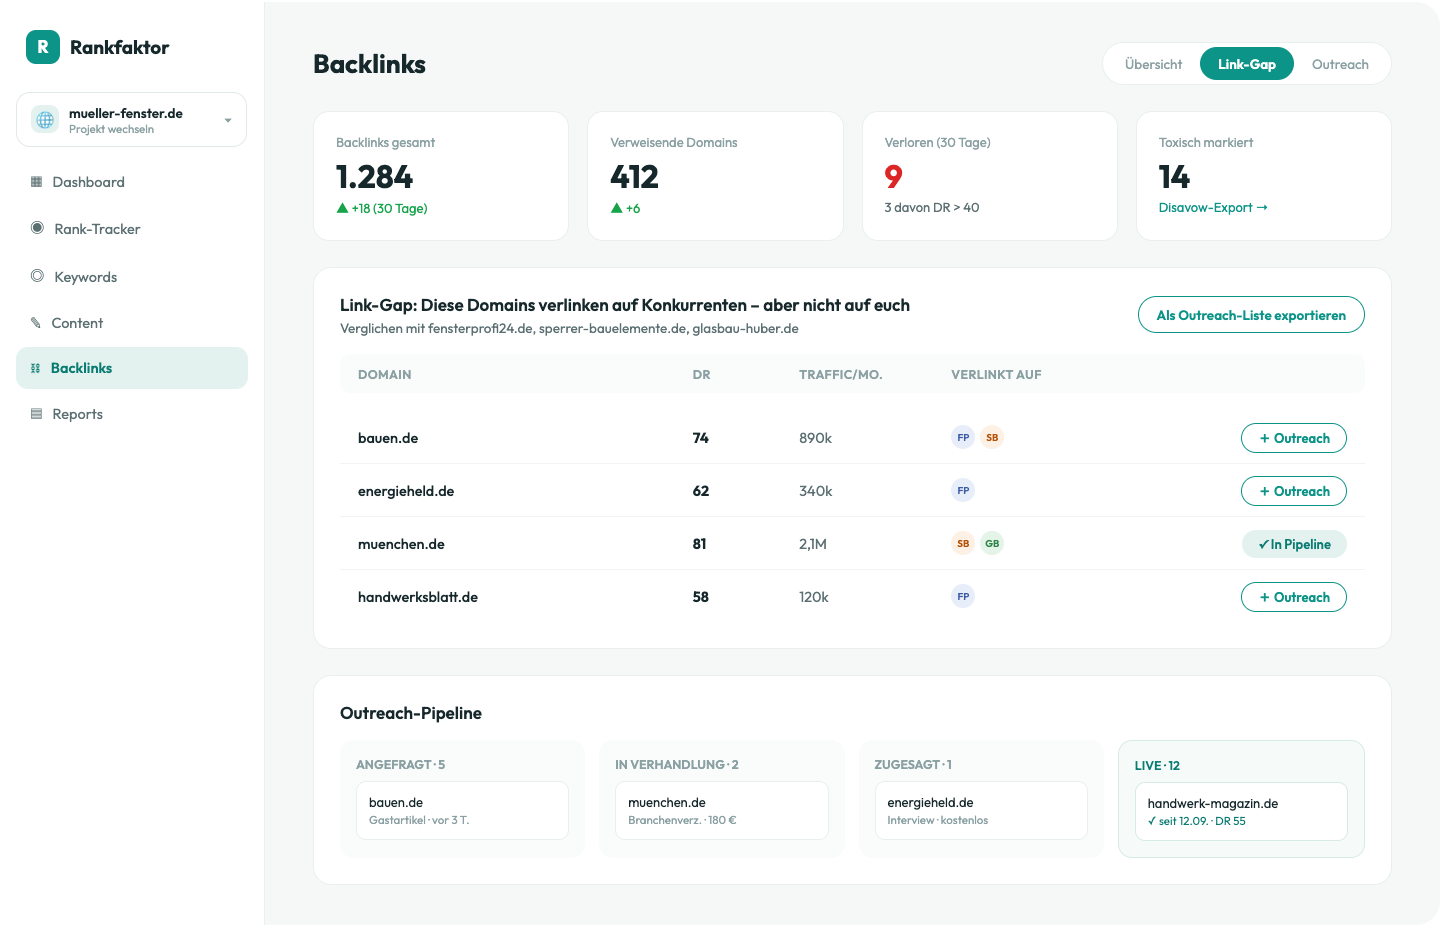Click the GB badge in the muenchen.de row
This screenshot has height=925, width=1440.
992,543
